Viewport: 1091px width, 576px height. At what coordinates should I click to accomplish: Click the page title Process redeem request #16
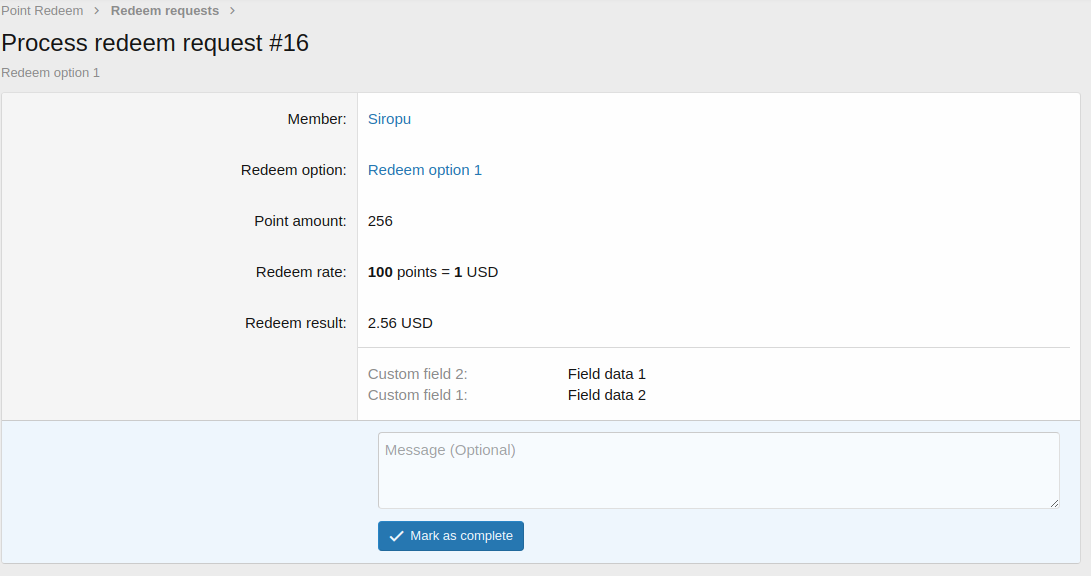(x=155, y=43)
